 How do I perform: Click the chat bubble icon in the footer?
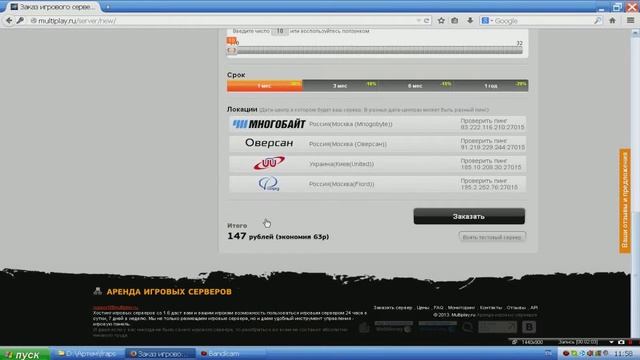(x=467, y=327)
